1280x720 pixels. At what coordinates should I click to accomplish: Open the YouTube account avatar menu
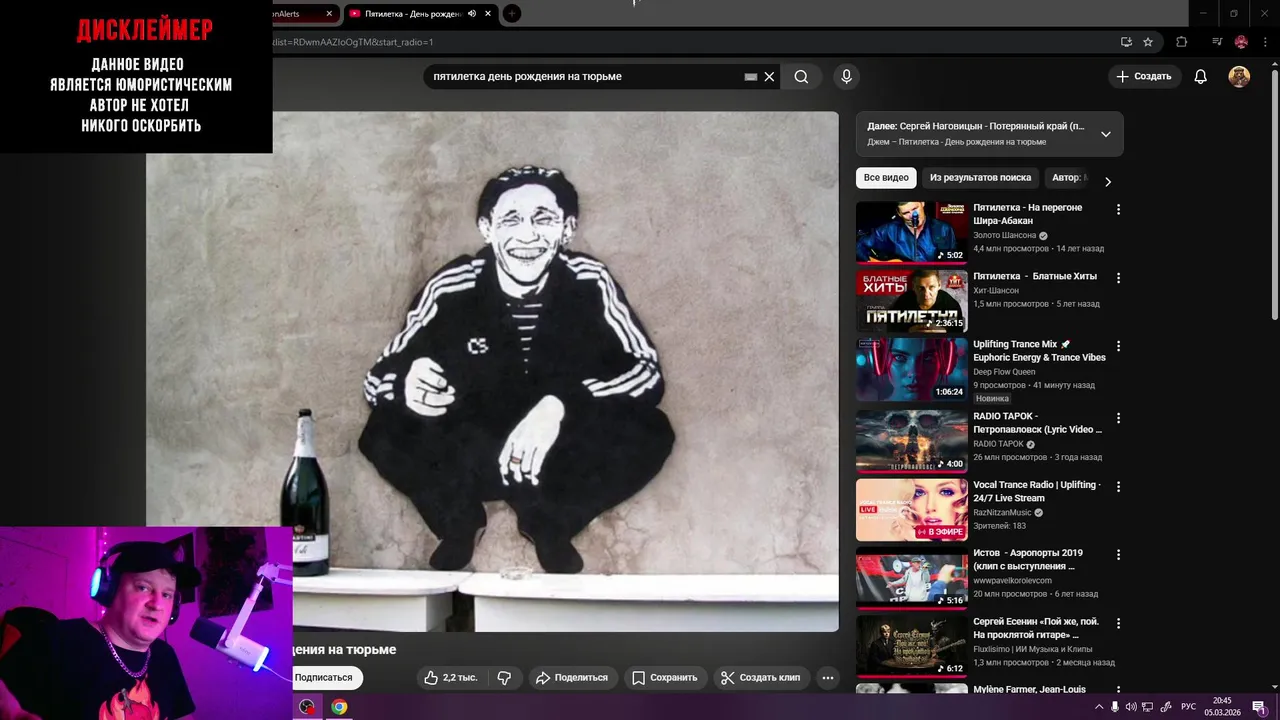coord(1239,77)
